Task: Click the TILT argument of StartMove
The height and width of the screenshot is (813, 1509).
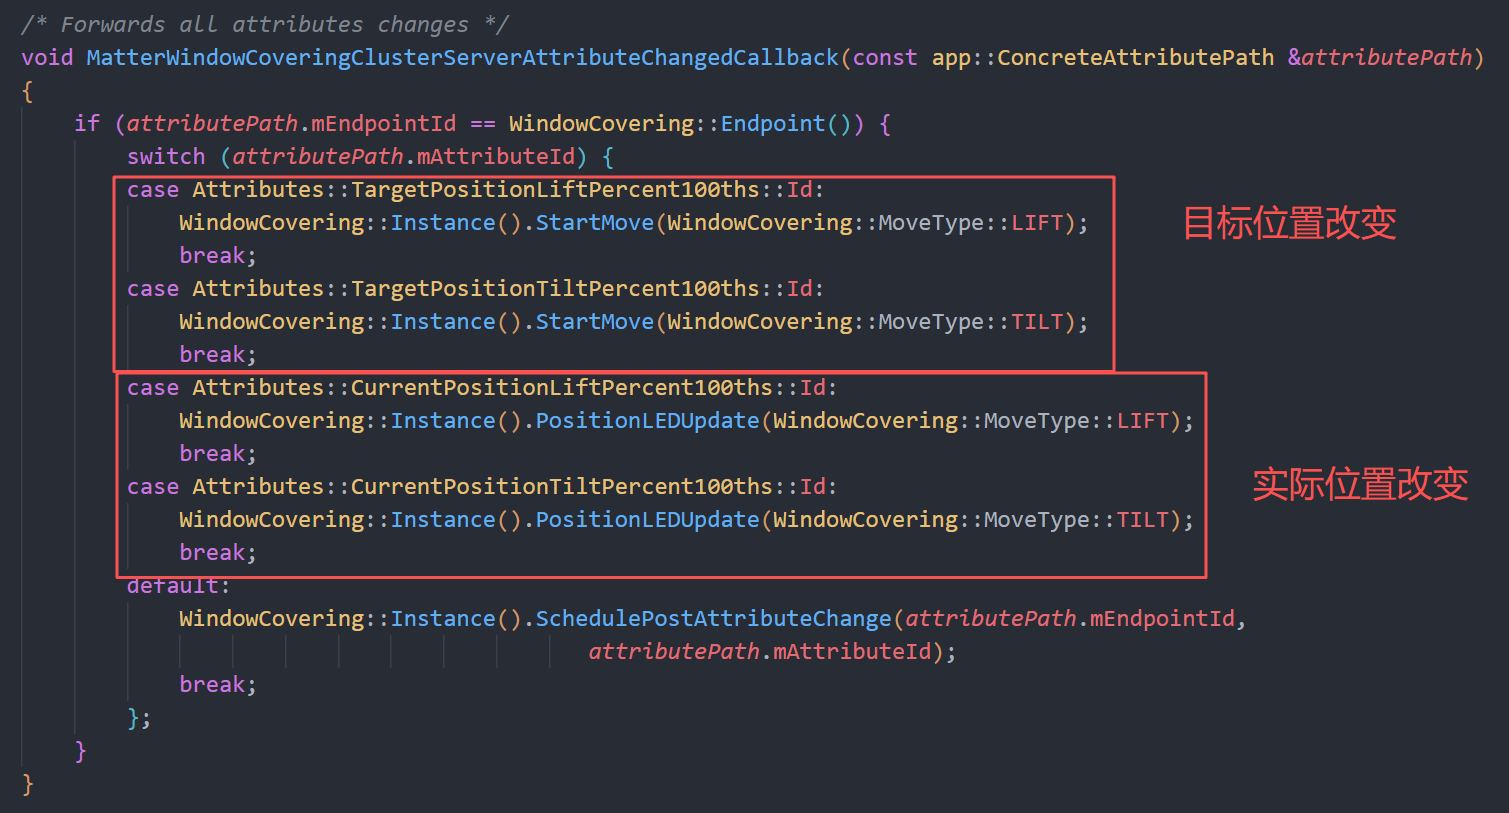Action: click(1036, 322)
